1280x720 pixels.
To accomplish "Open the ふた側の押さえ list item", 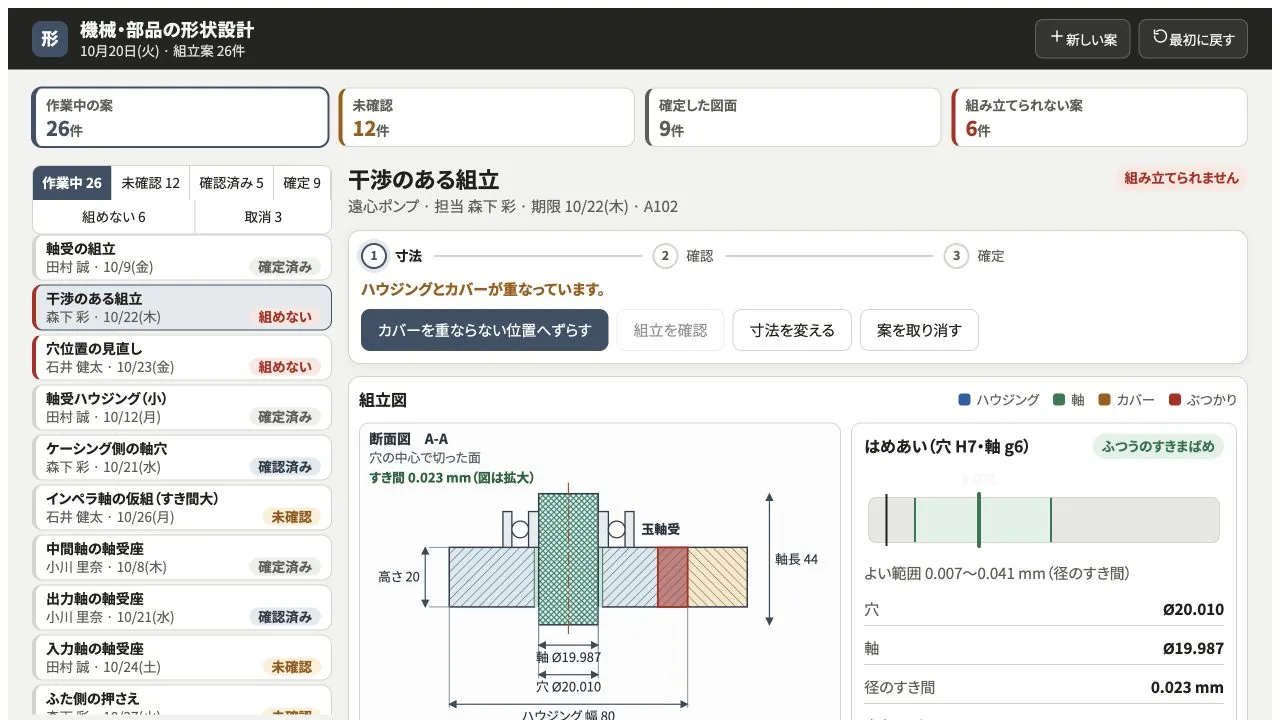I will (x=181, y=702).
